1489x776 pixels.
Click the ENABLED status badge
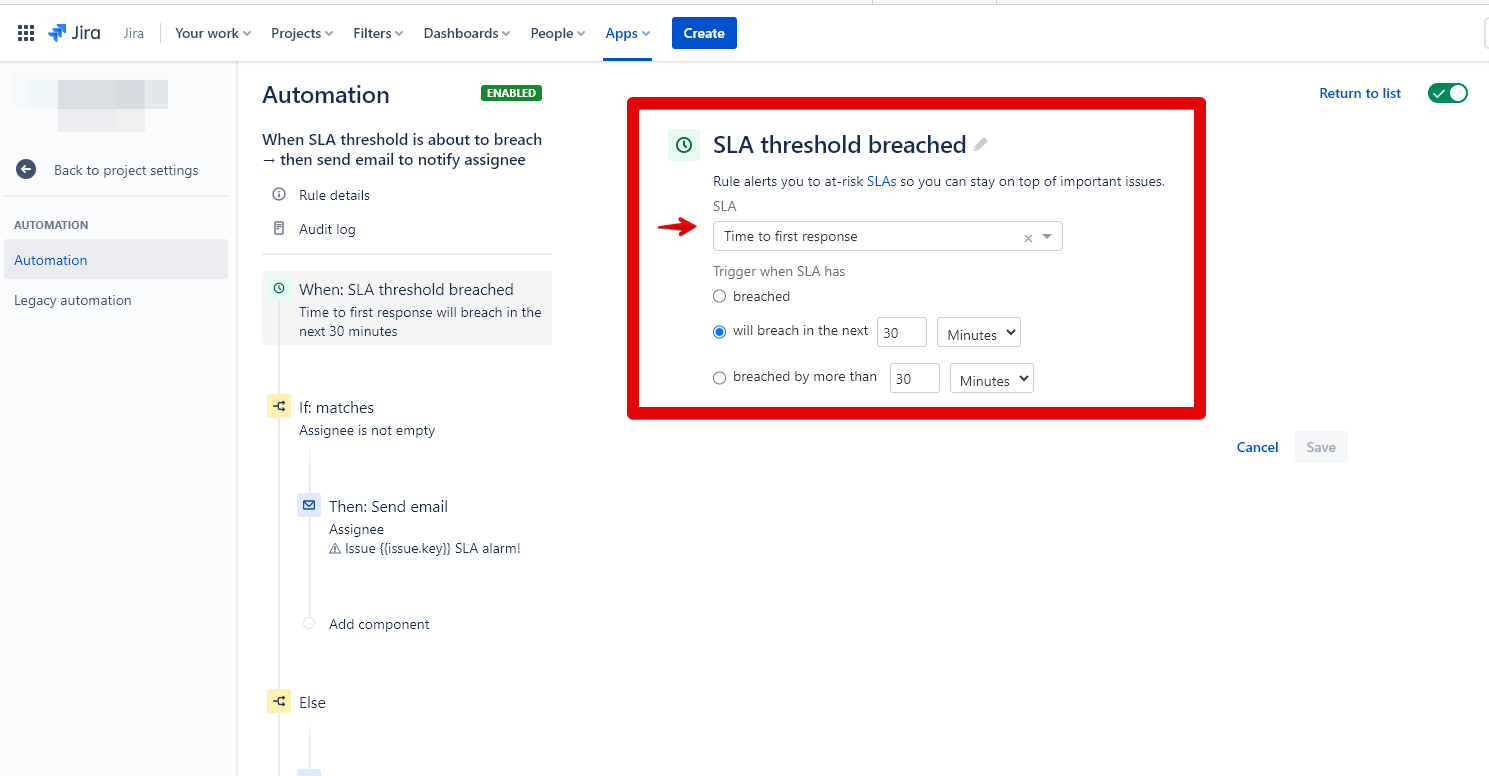(x=511, y=93)
